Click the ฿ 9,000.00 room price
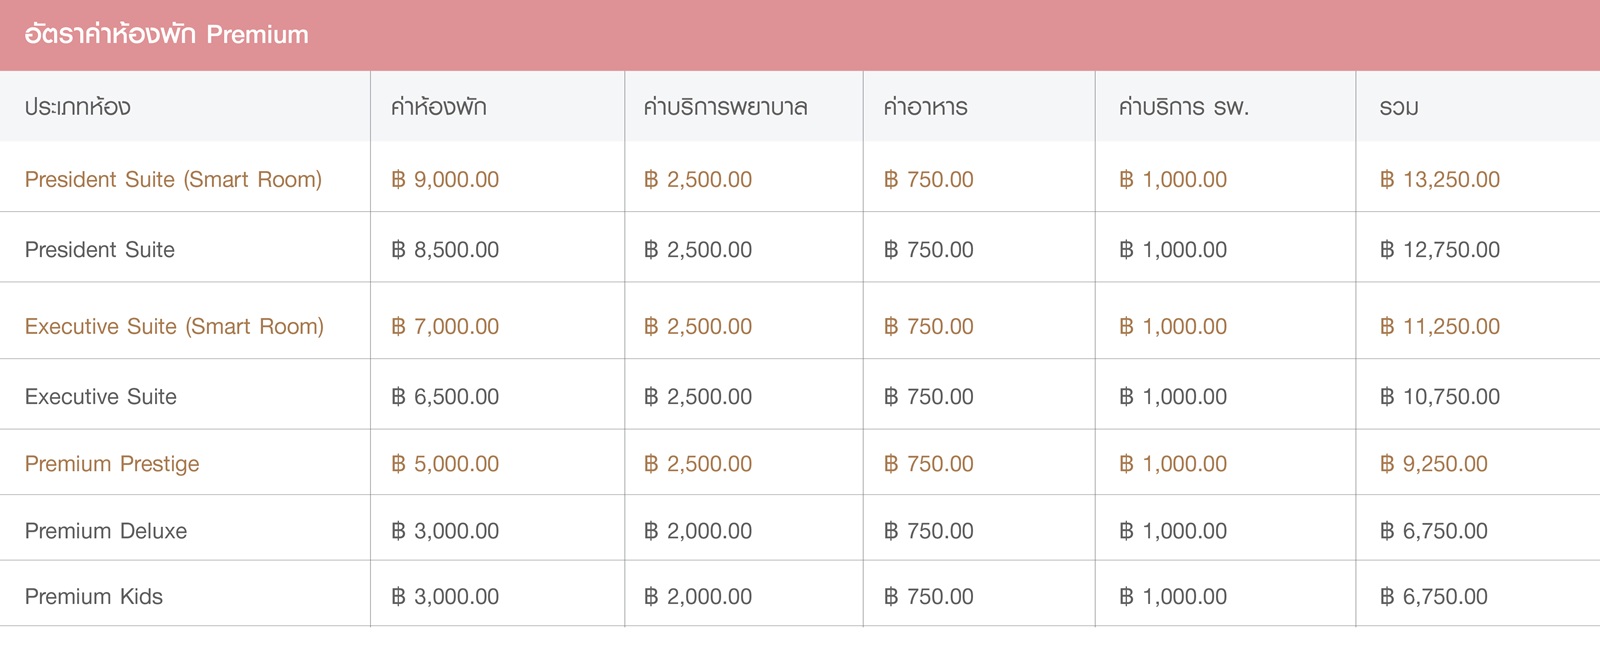This screenshot has height=650, width=1600. tap(445, 180)
